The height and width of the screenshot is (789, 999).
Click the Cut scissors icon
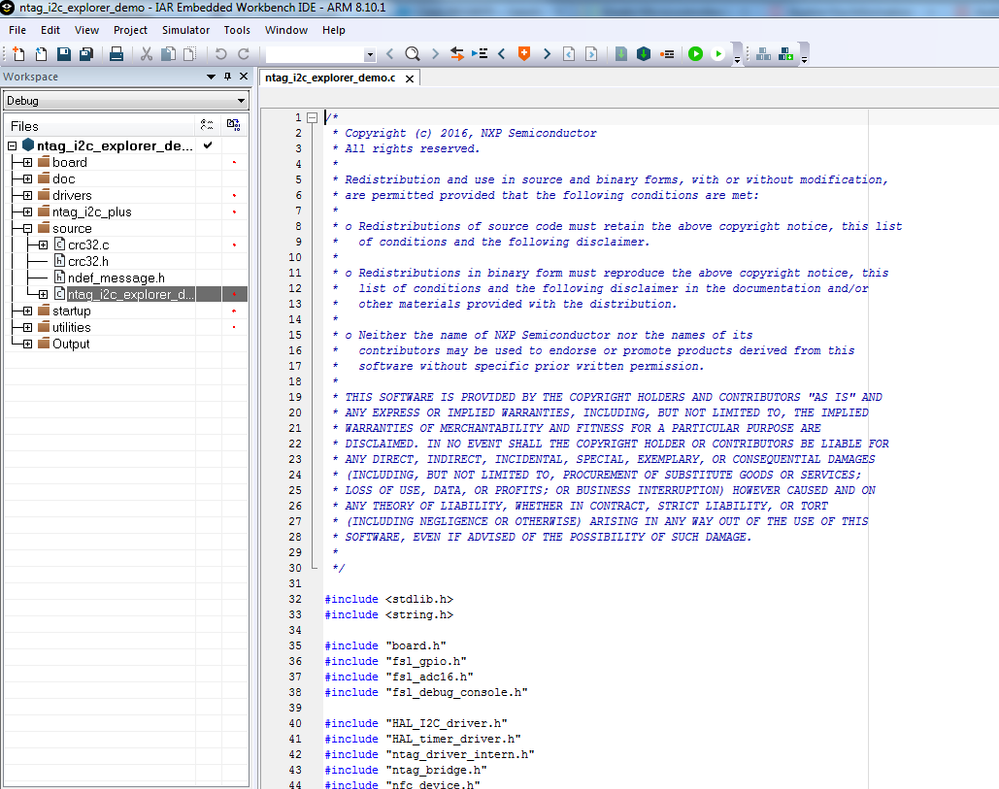pos(147,54)
